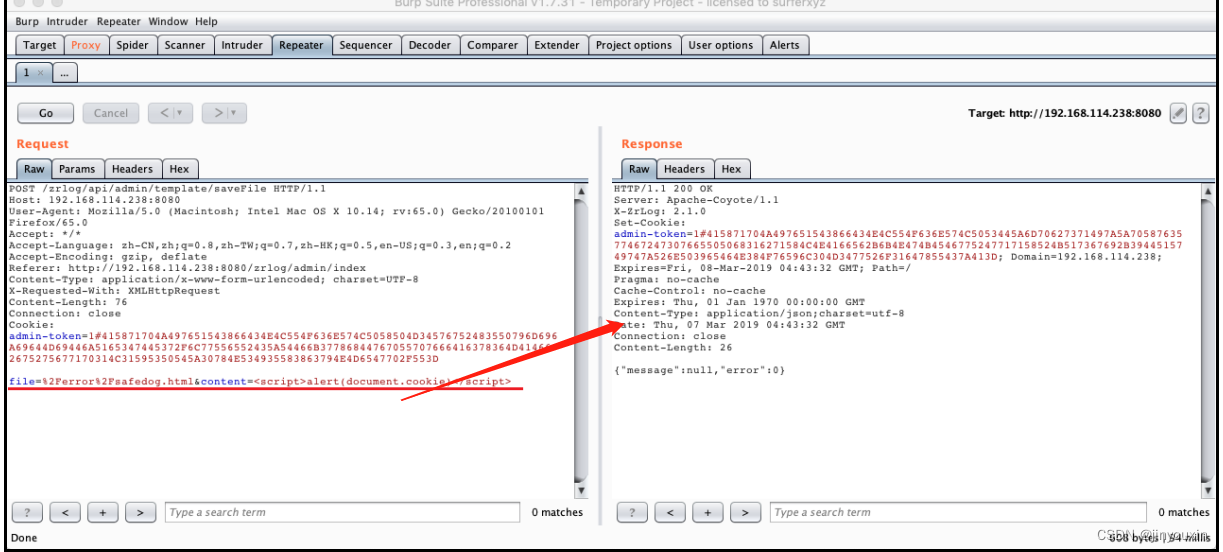This screenshot has height=552, width=1223.
Task: Open the Intruder menu in menu bar
Action: tap(67, 21)
